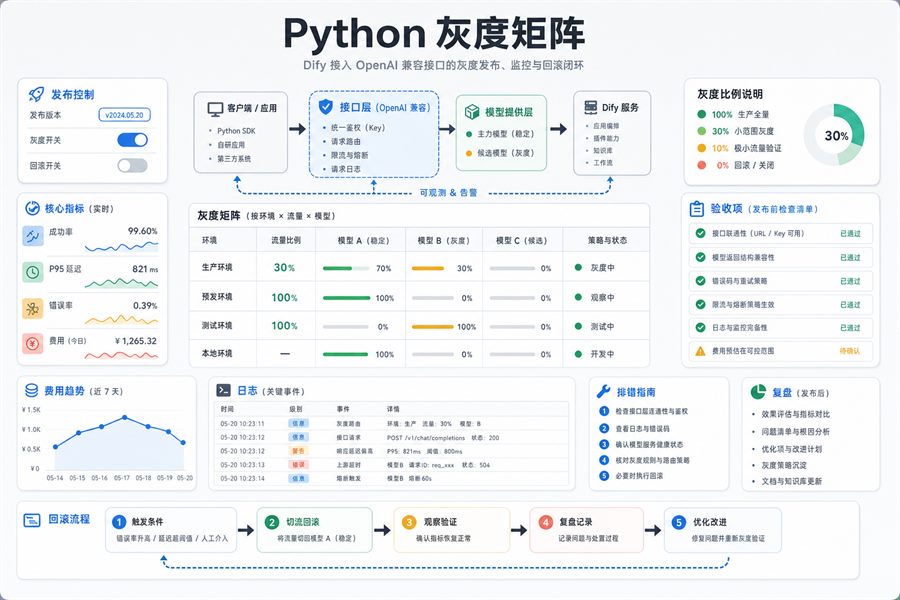Screen dimensions: 900x600
Task: Click the green status dot beside 观察中
Action: coord(578,297)
